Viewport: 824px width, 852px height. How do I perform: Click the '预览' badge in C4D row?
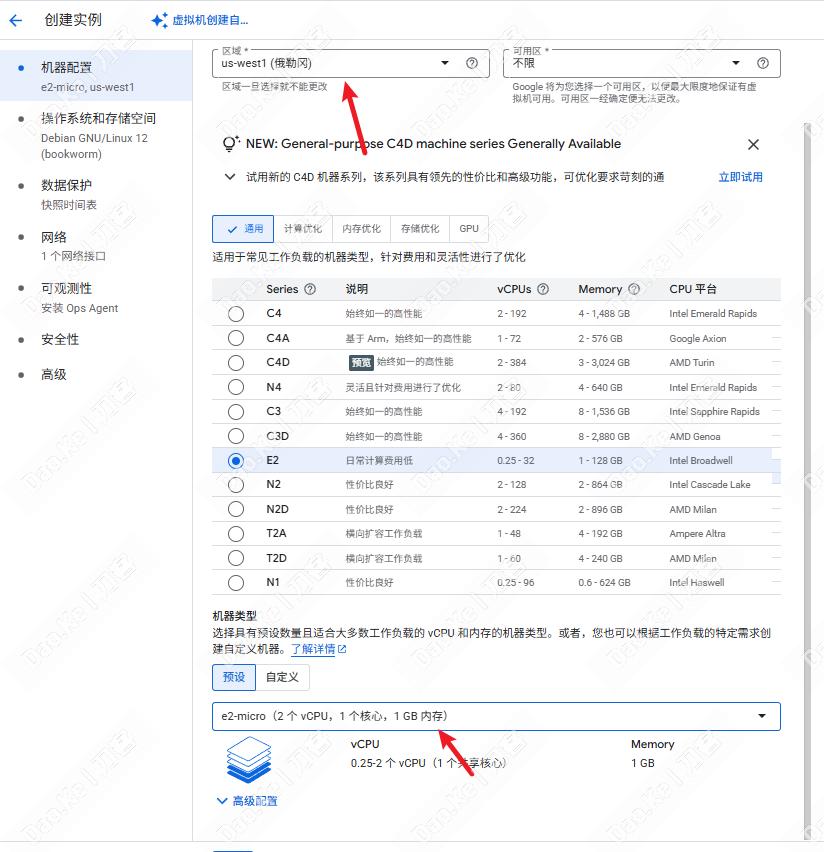(361, 362)
